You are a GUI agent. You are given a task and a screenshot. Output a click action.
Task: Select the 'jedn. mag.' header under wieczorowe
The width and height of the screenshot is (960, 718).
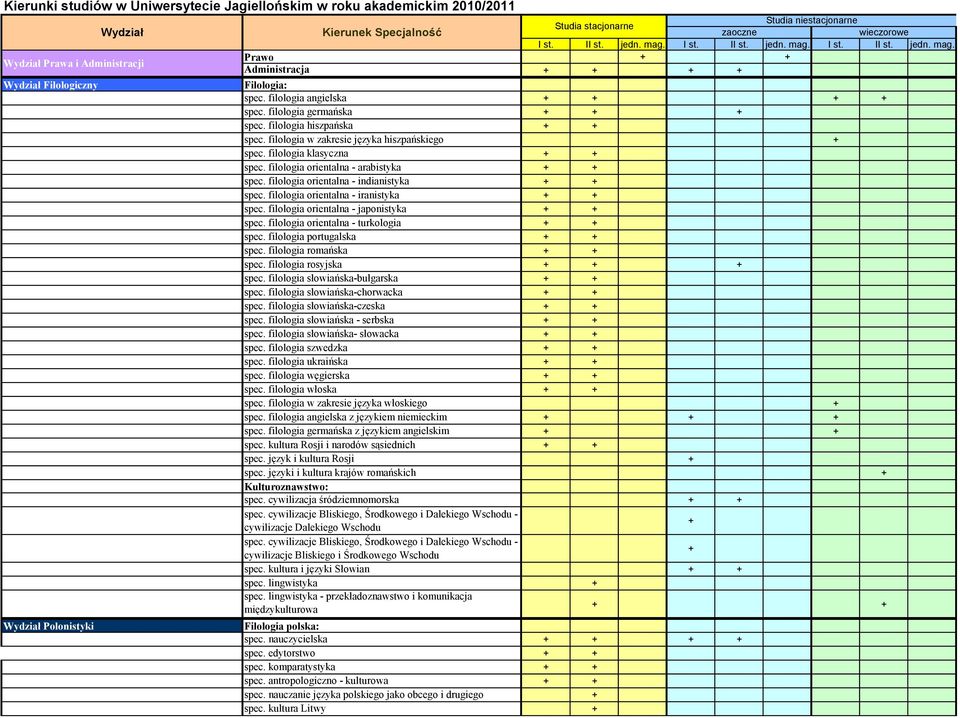[x=932, y=45]
